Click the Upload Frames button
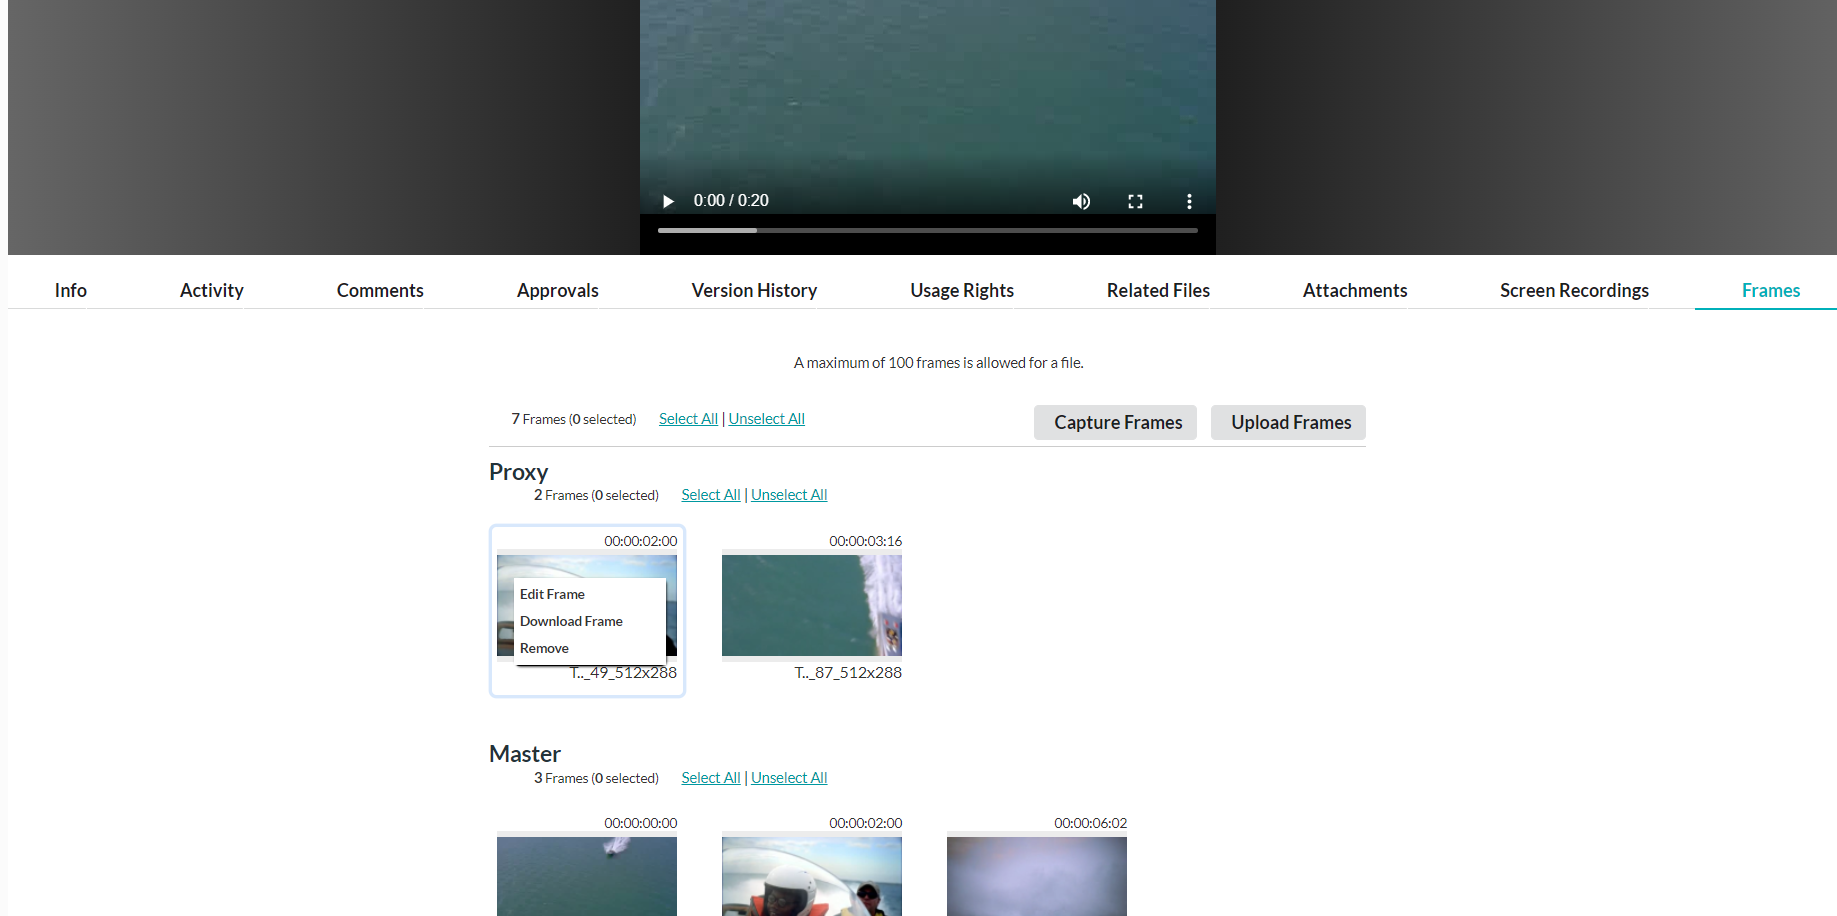 point(1288,422)
